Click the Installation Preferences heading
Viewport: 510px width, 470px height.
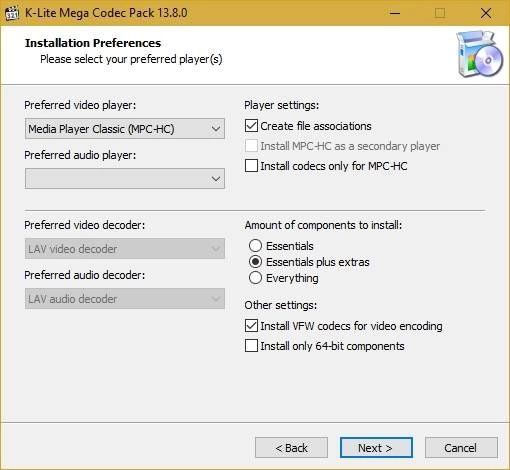93,43
